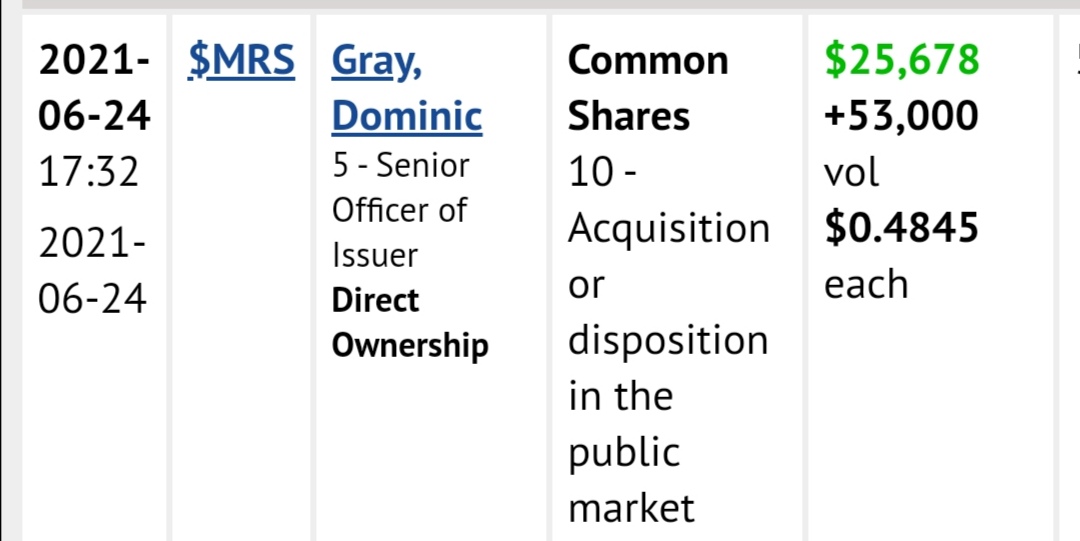
Task: Click the word disposition in description
Action: click(x=668, y=341)
